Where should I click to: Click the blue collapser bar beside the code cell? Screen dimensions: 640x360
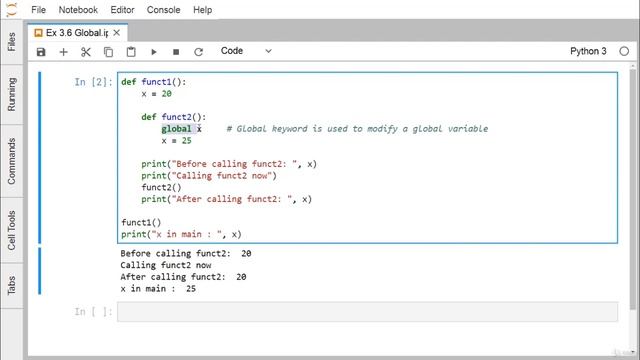pos(40,158)
